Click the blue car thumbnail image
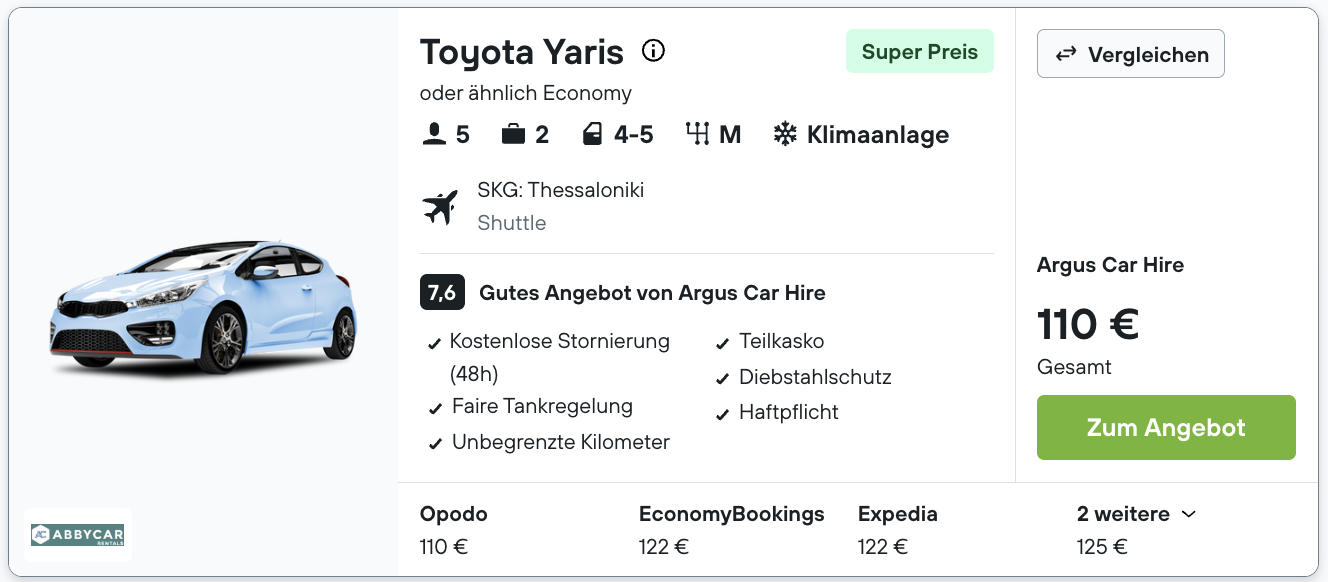Viewport: 1328px width, 582px height. click(204, 307)
